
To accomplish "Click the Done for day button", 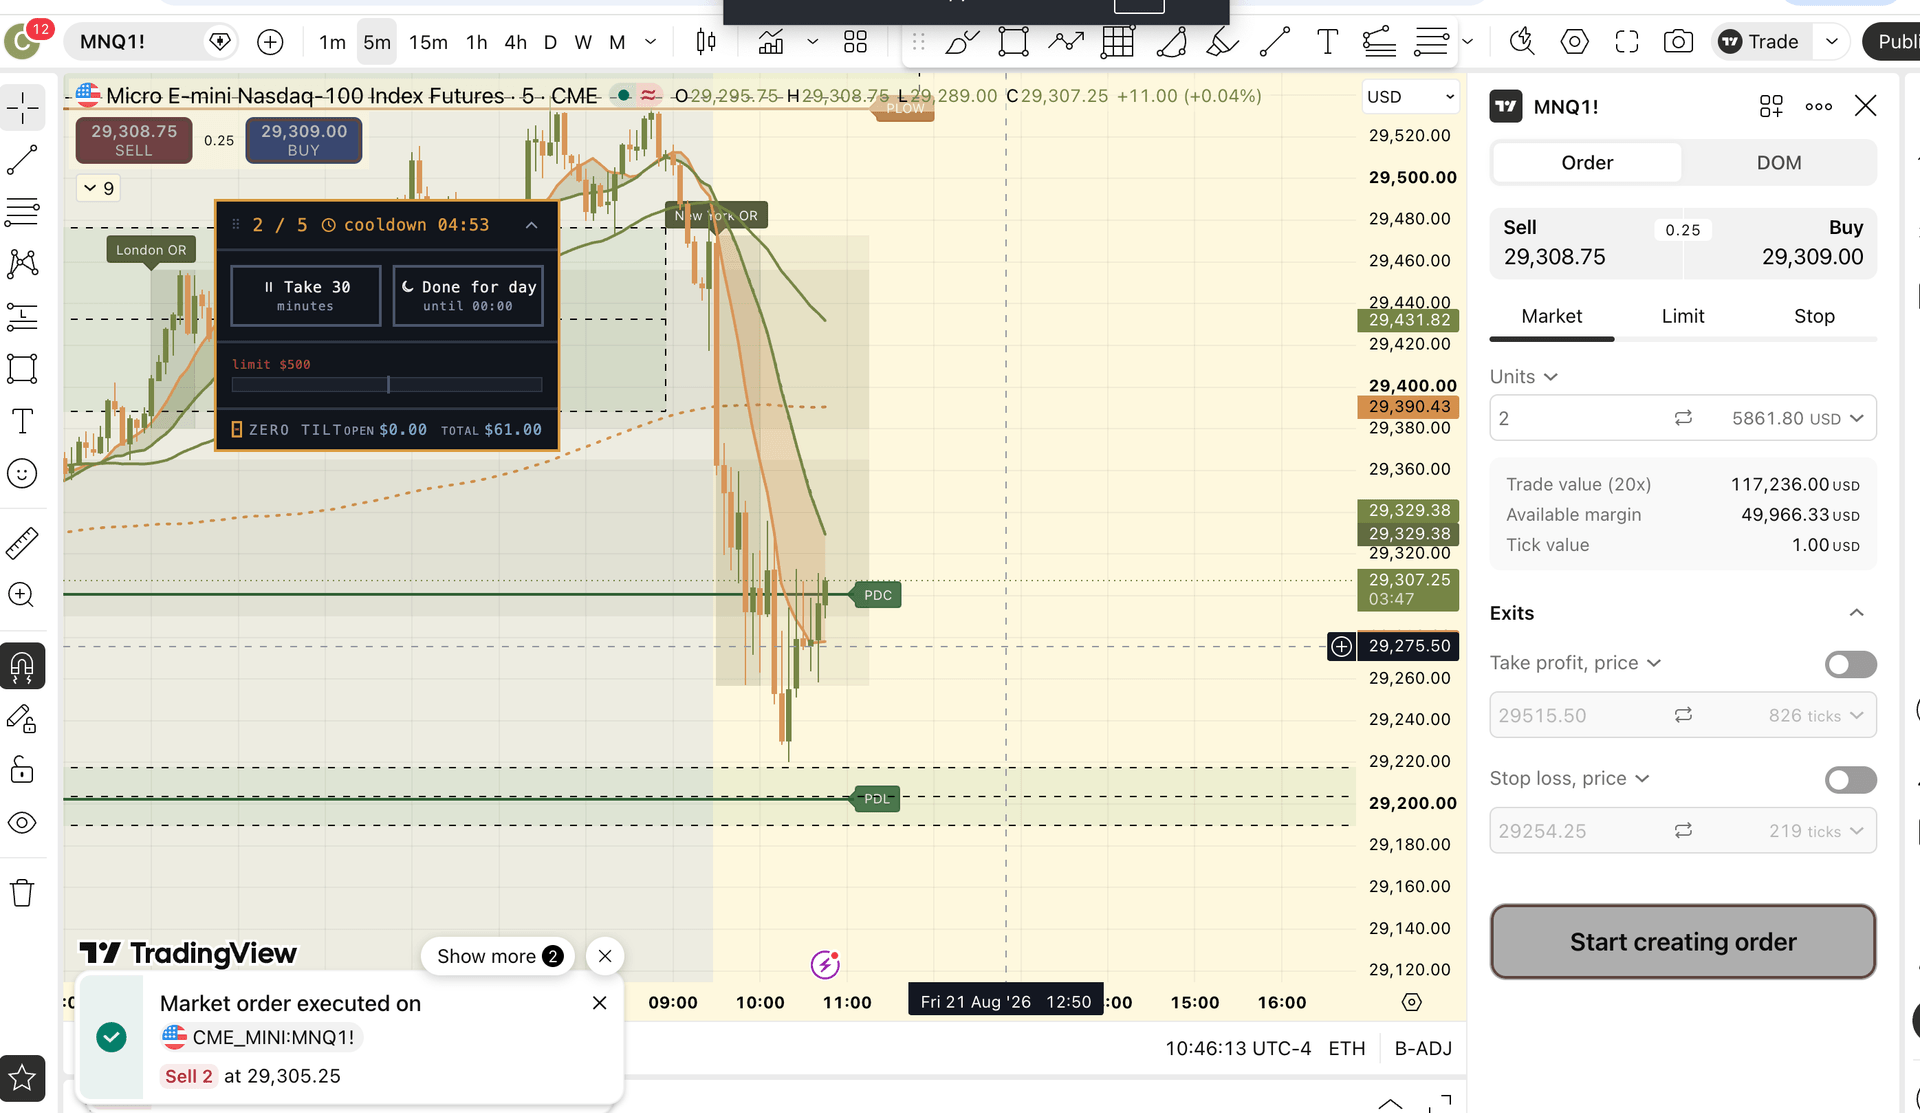I will pyautogui.click(x=468, y=296).
